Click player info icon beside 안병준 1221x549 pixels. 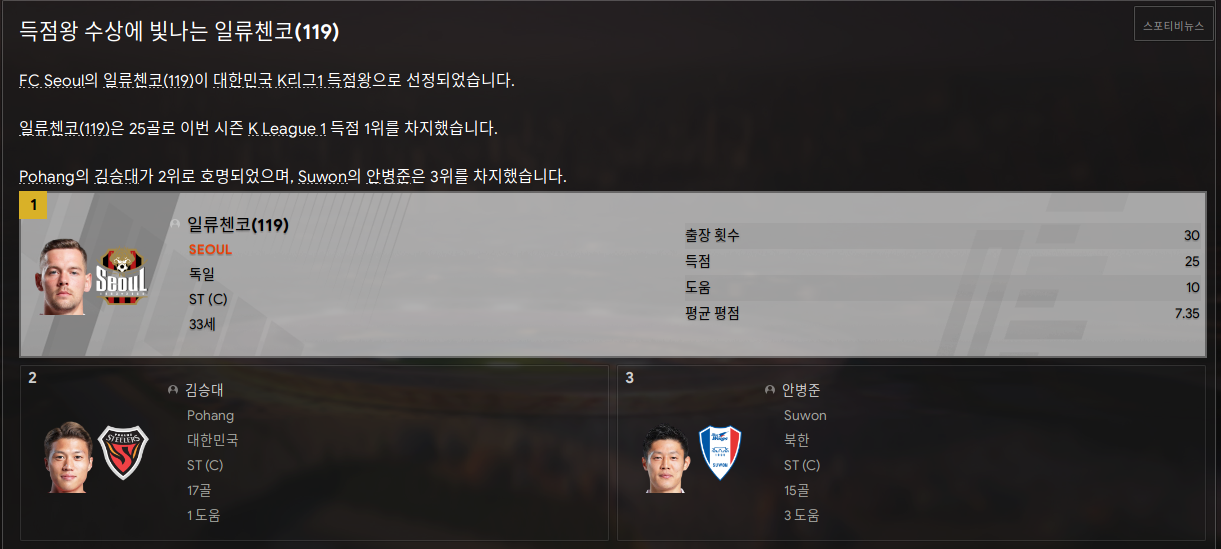770,390
